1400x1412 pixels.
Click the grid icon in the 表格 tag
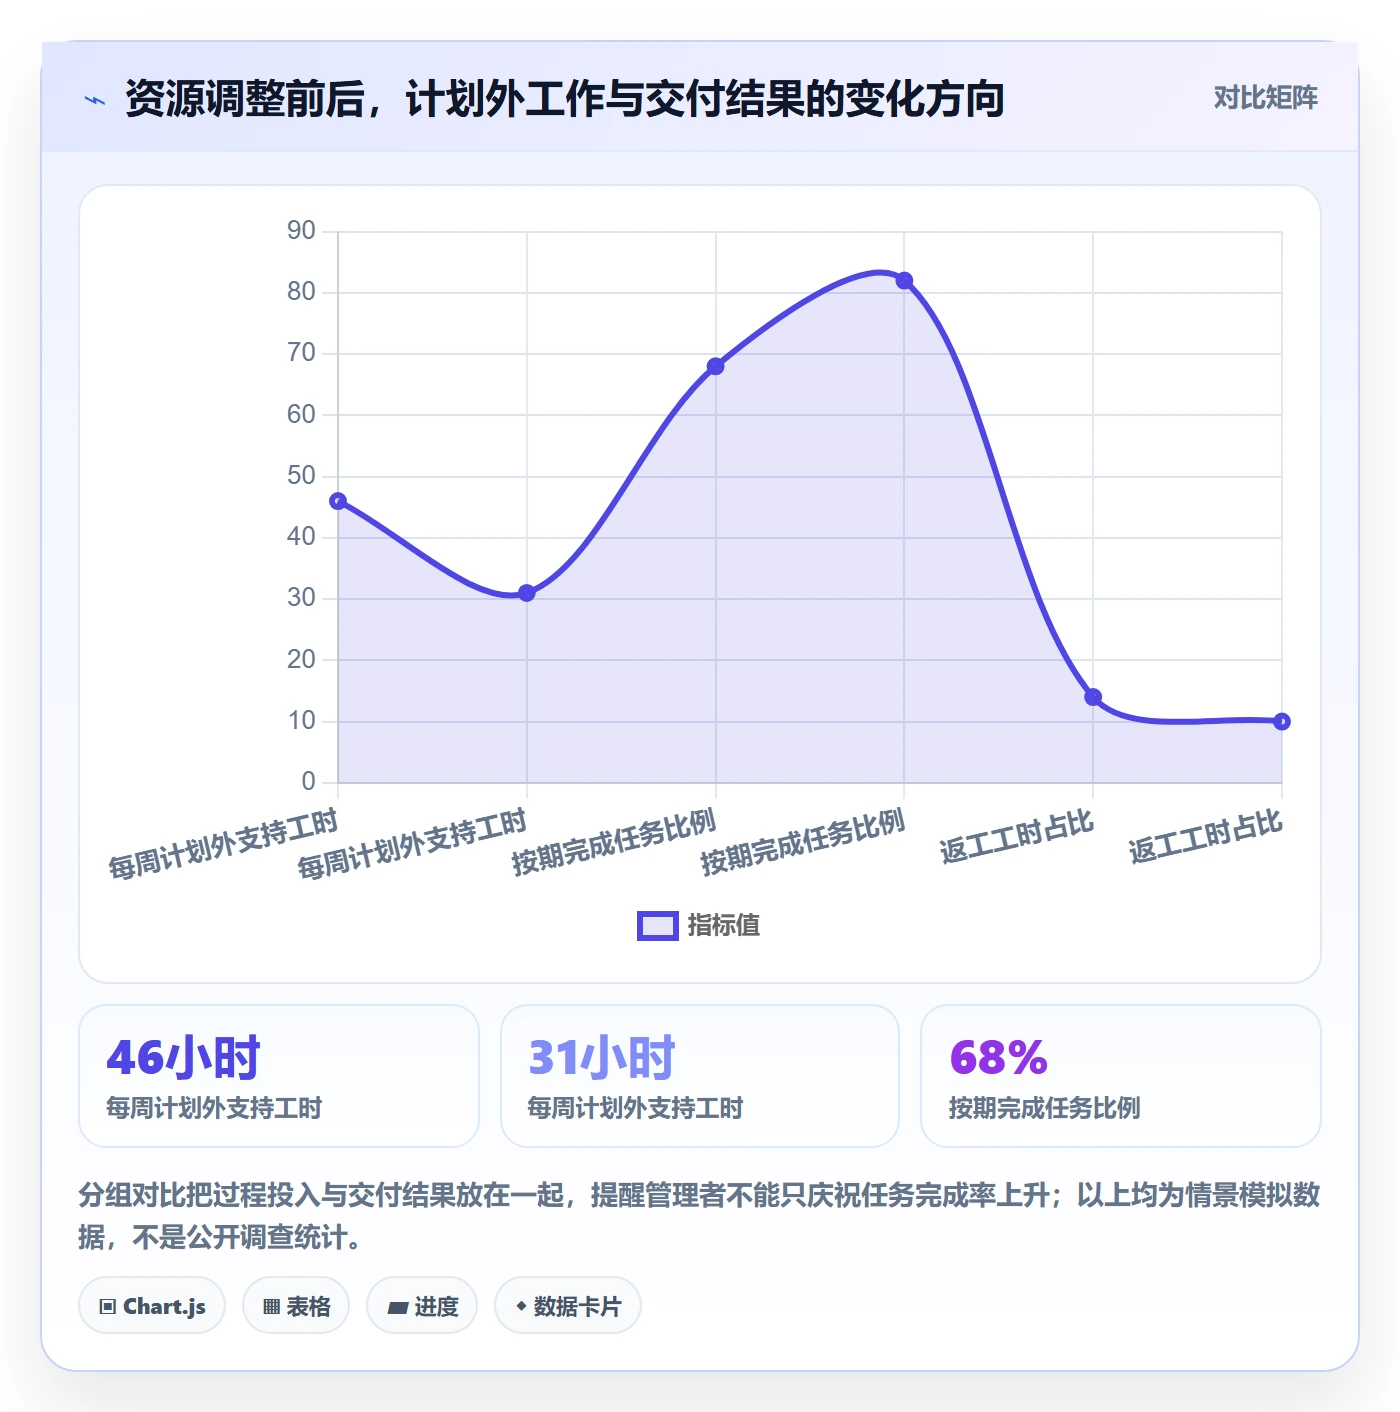tap(271, 1307)
